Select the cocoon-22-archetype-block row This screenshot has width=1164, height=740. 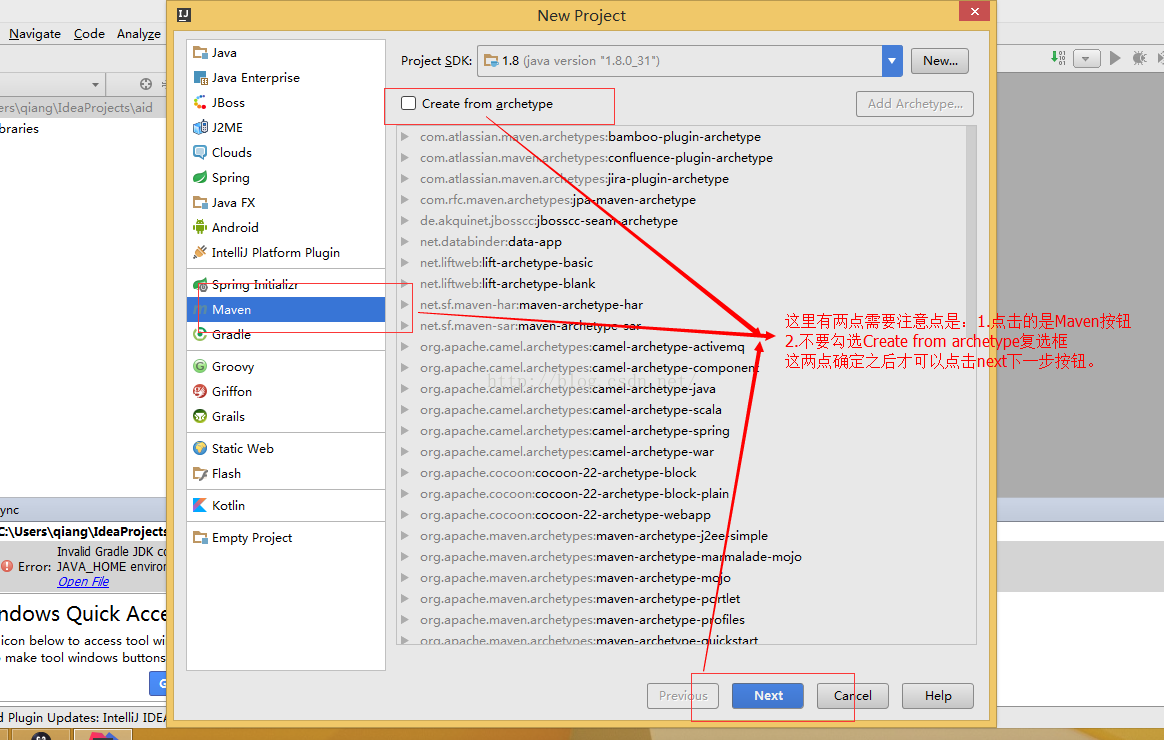tap(682, 473)
